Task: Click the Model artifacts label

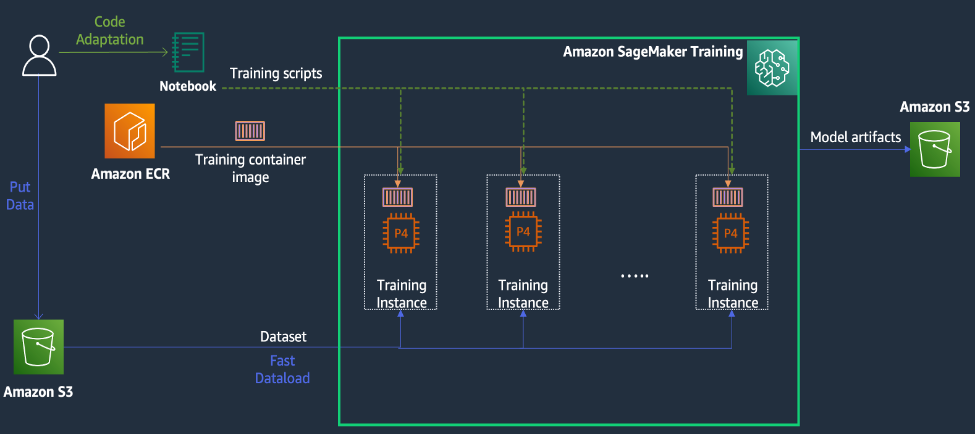Action: coord(855,136)
